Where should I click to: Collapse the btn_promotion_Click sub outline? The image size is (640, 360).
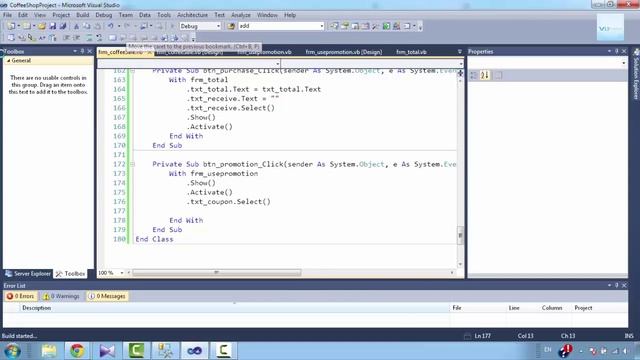point(132,164)
